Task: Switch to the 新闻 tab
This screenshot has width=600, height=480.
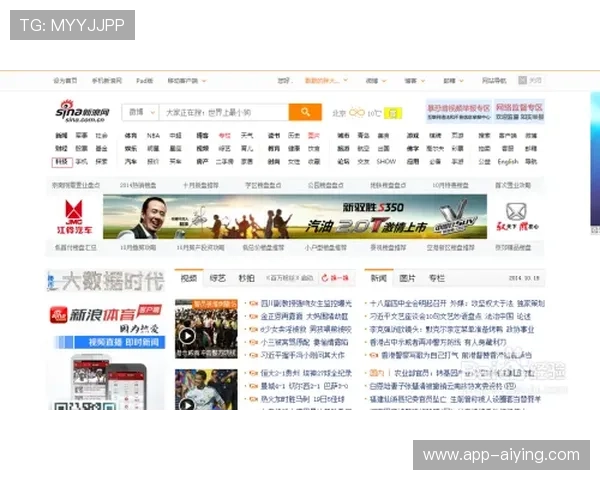Action: 378,278
